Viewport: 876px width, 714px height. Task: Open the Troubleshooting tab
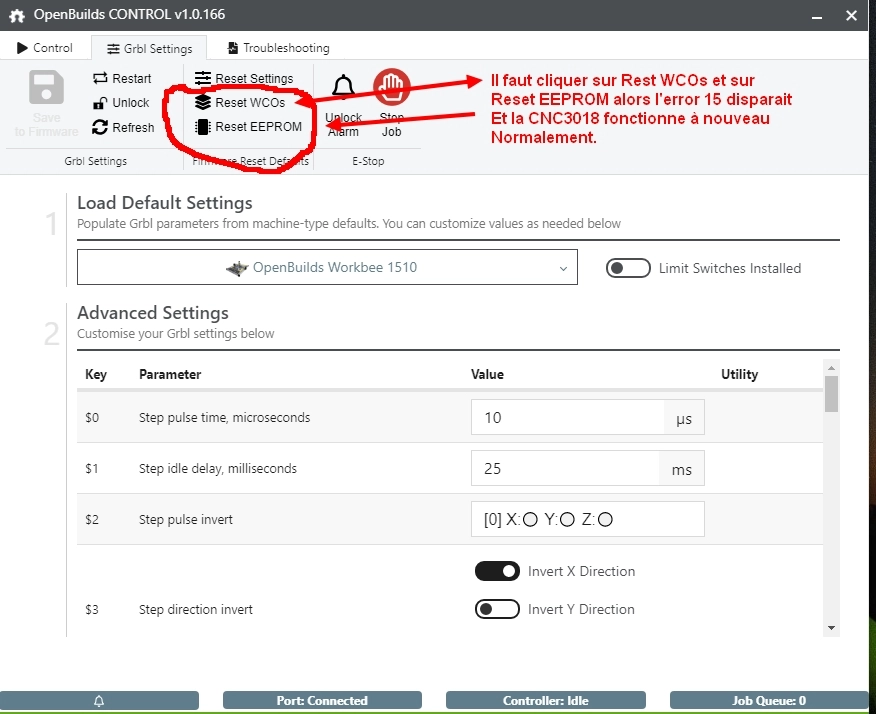click(x=278, y=48)
